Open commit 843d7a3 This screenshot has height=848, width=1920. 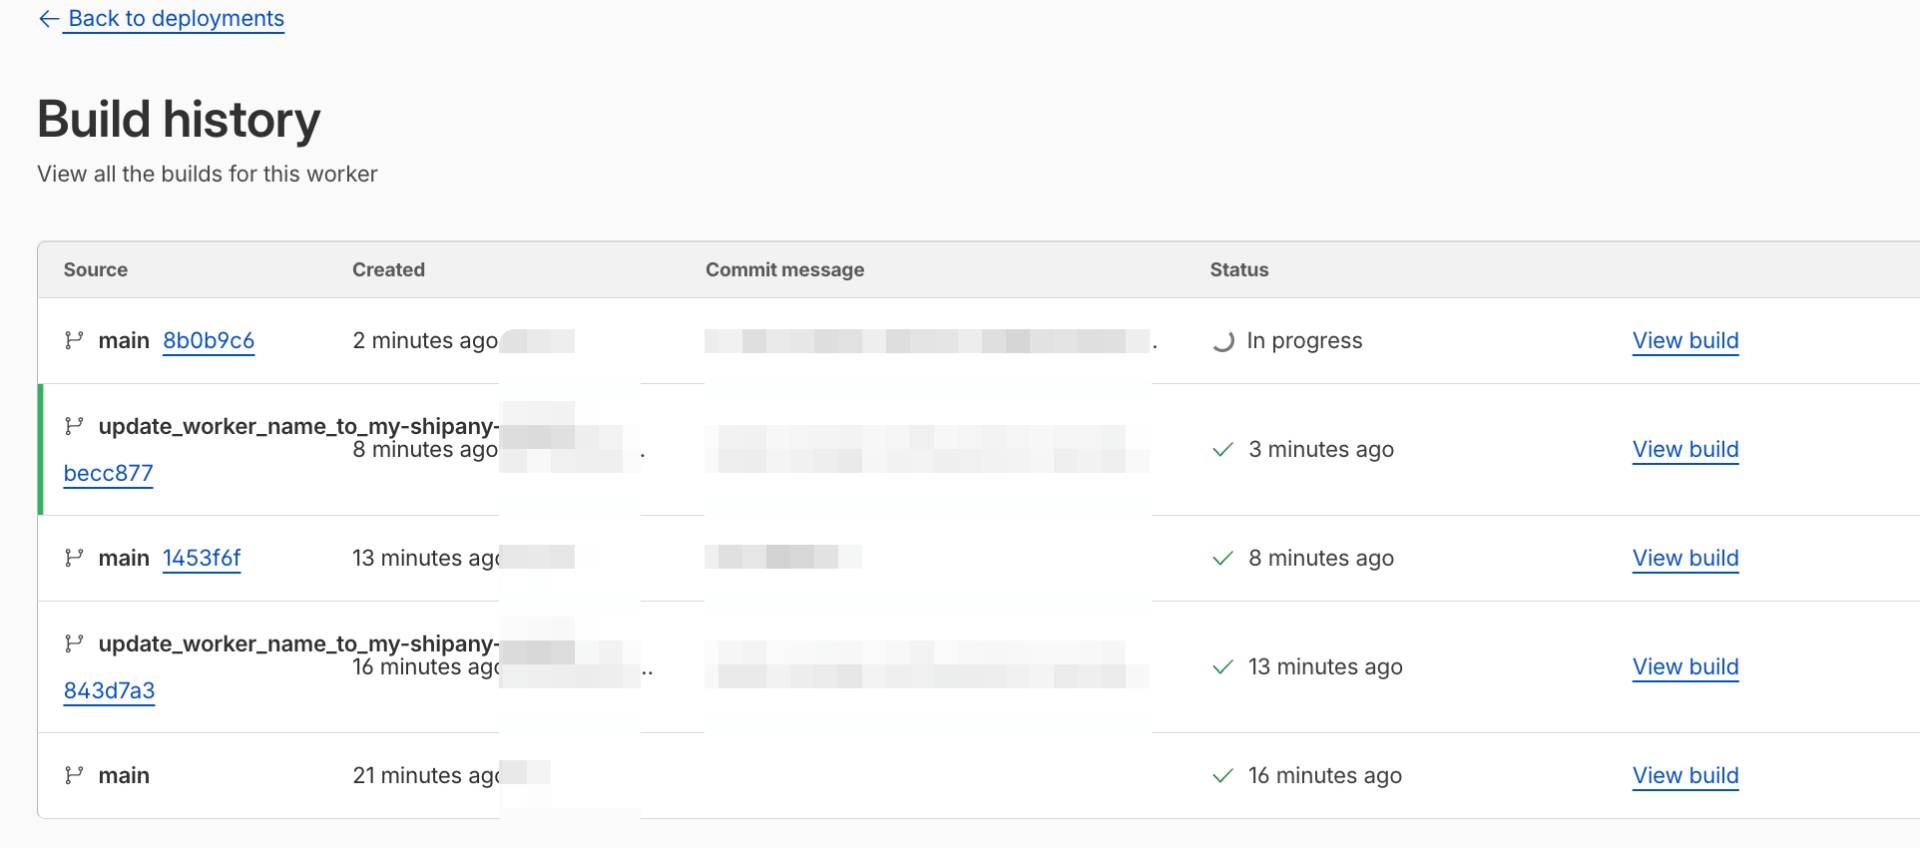109,691
